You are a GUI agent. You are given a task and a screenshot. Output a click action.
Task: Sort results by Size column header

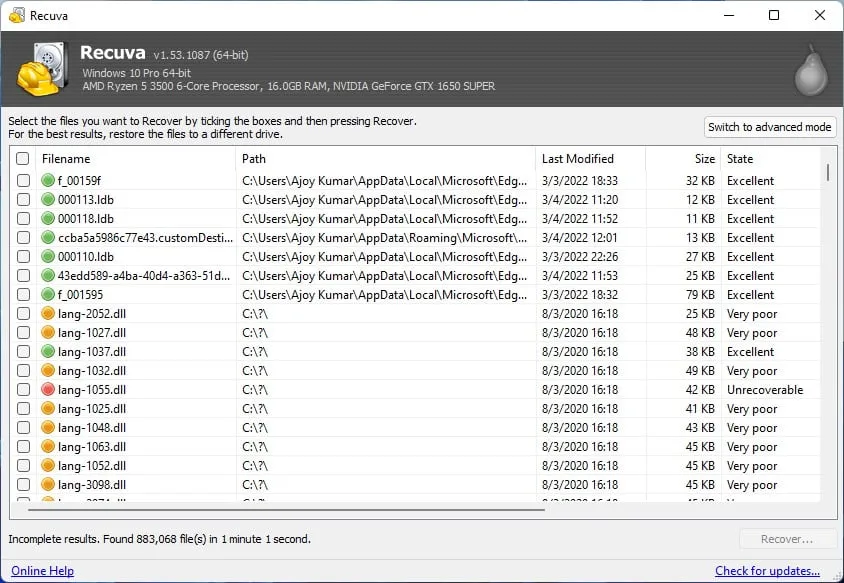coord(704,159)
